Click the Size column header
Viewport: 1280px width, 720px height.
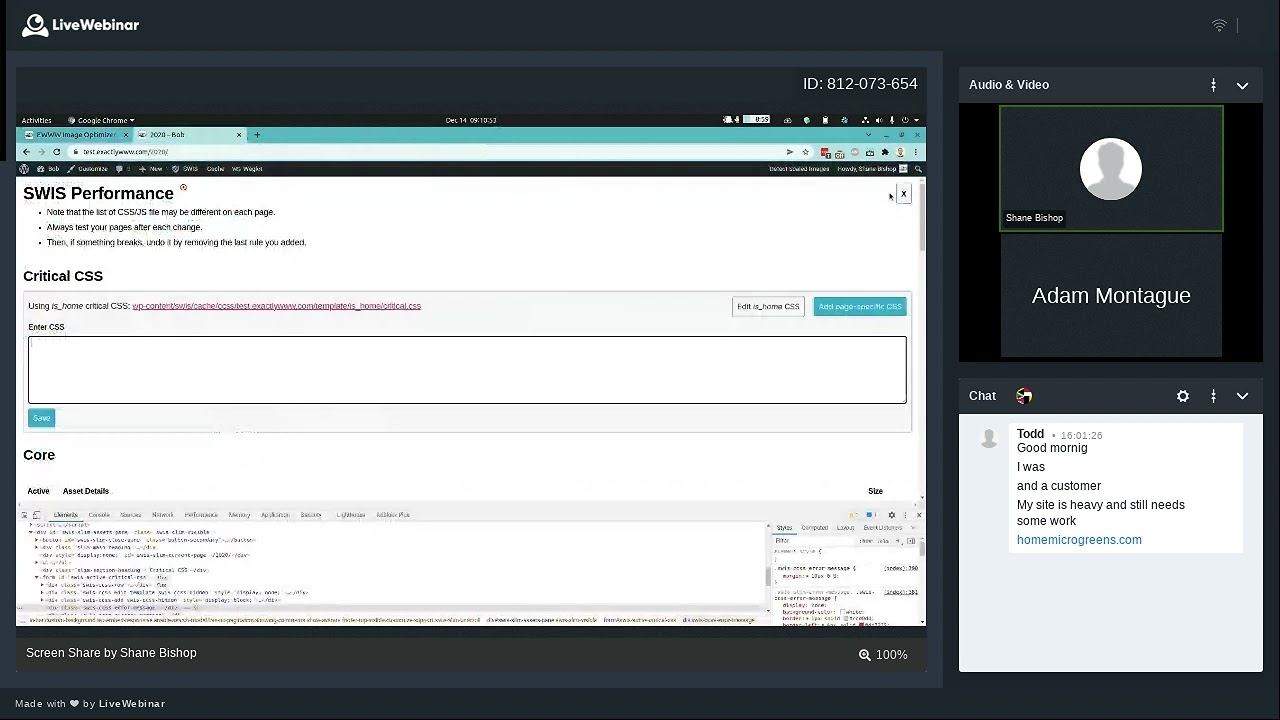pos(875,491)
